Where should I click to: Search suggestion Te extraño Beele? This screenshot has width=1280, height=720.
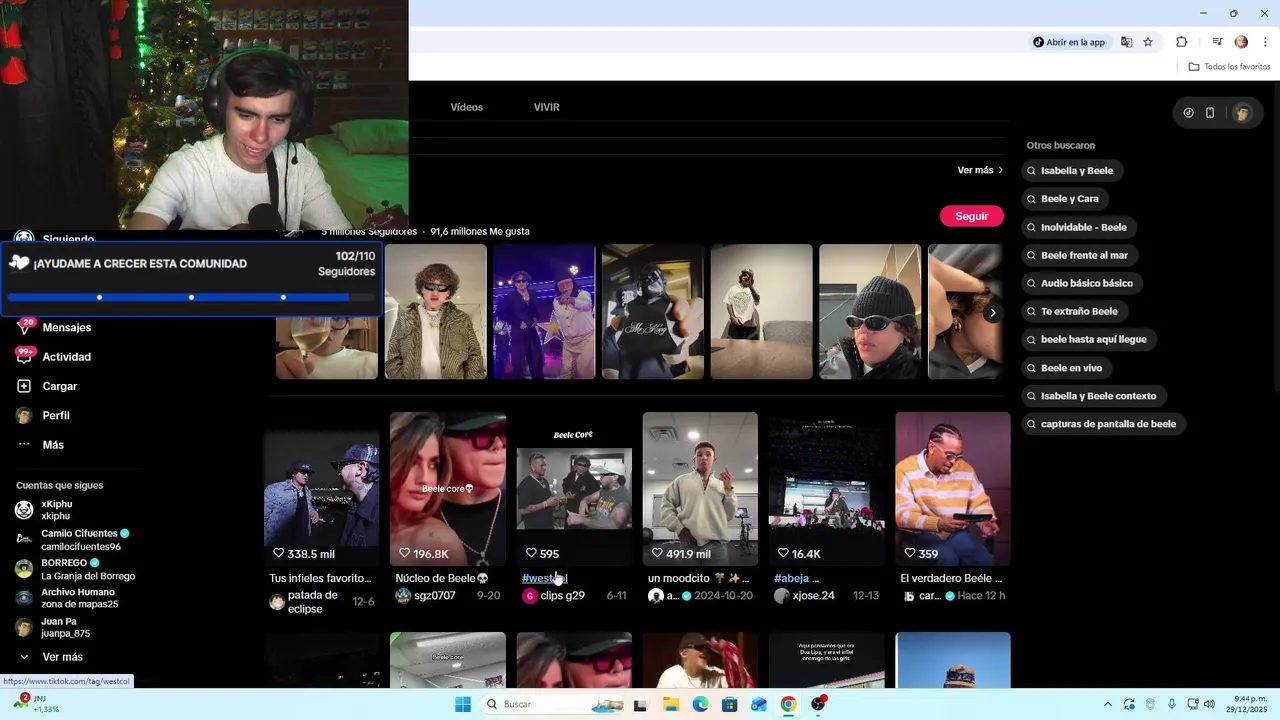tap(1073, 311)
